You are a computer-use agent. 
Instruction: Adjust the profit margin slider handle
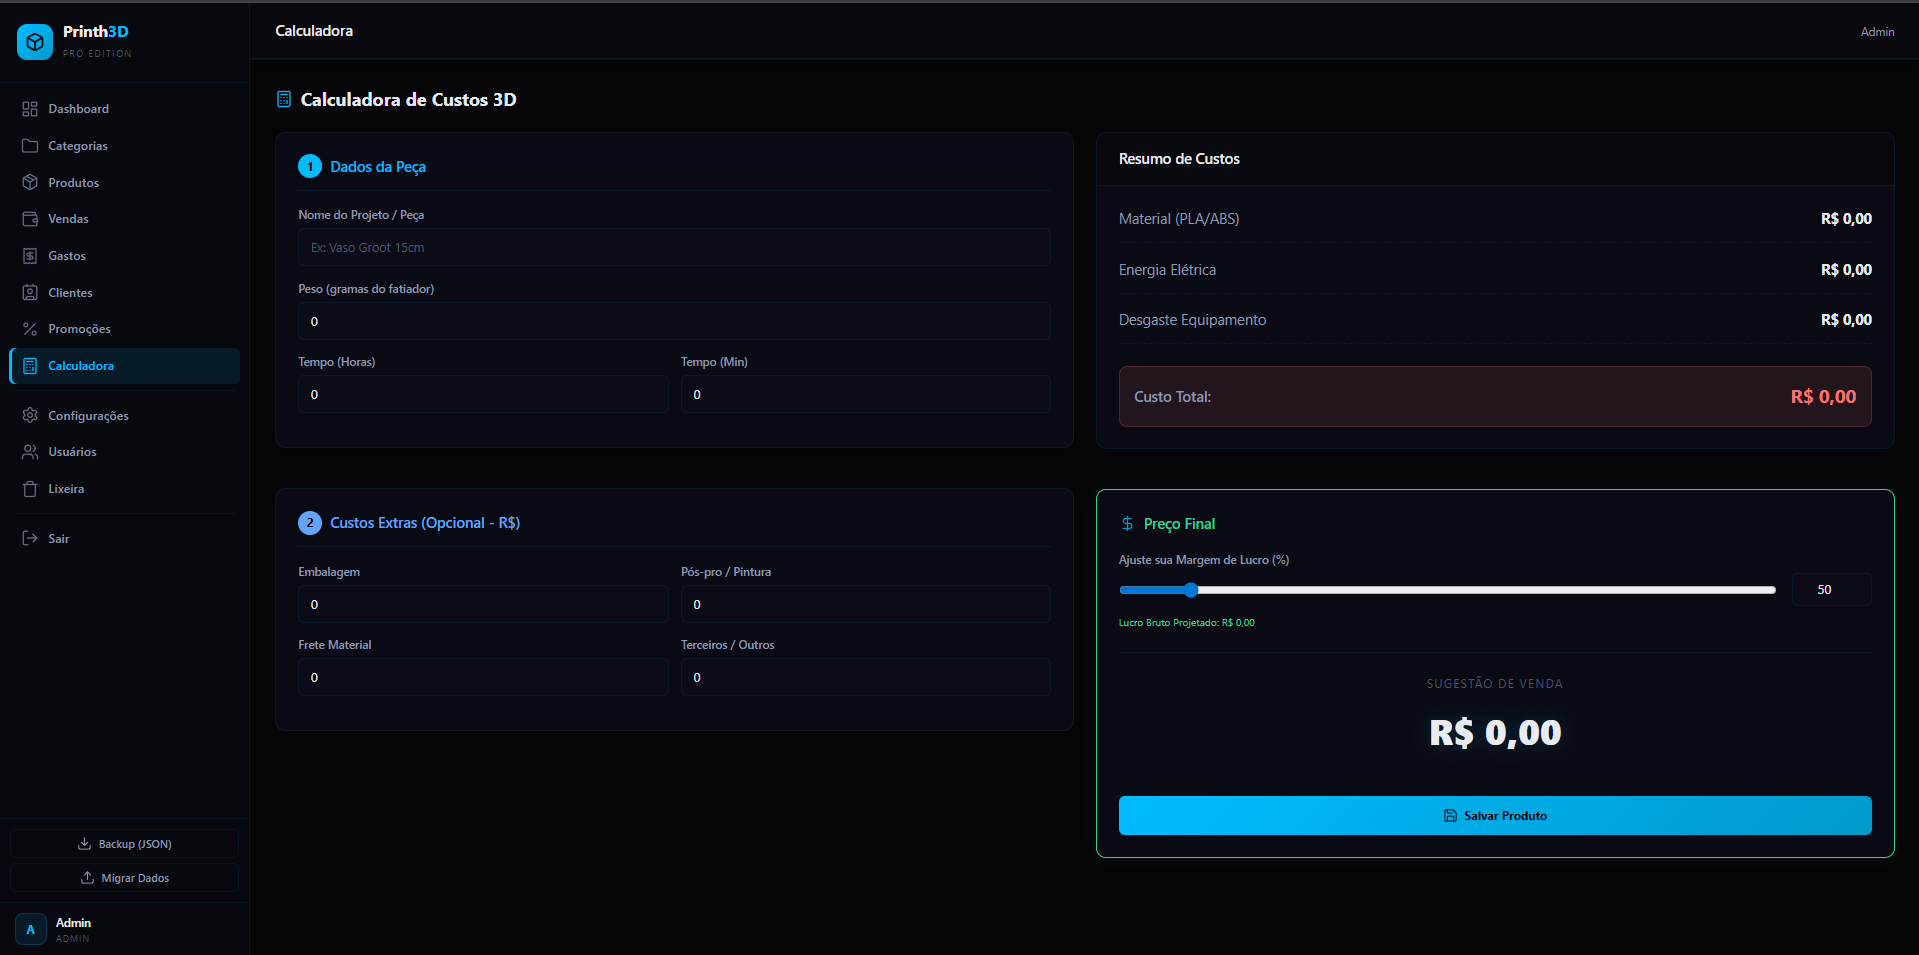tap(1191, 590)
